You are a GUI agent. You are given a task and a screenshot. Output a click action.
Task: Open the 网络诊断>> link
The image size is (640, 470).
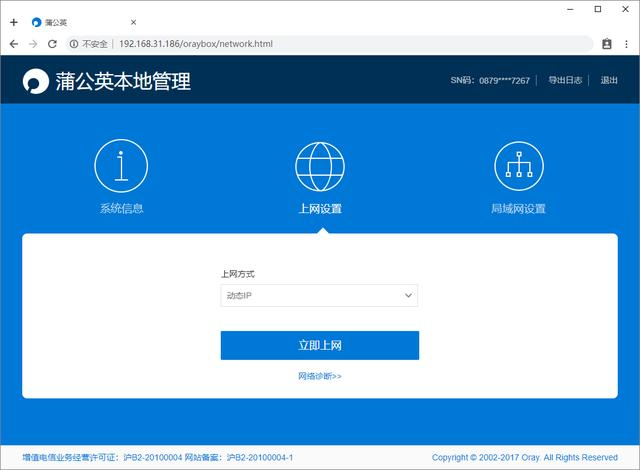click(x=319, y=376)
